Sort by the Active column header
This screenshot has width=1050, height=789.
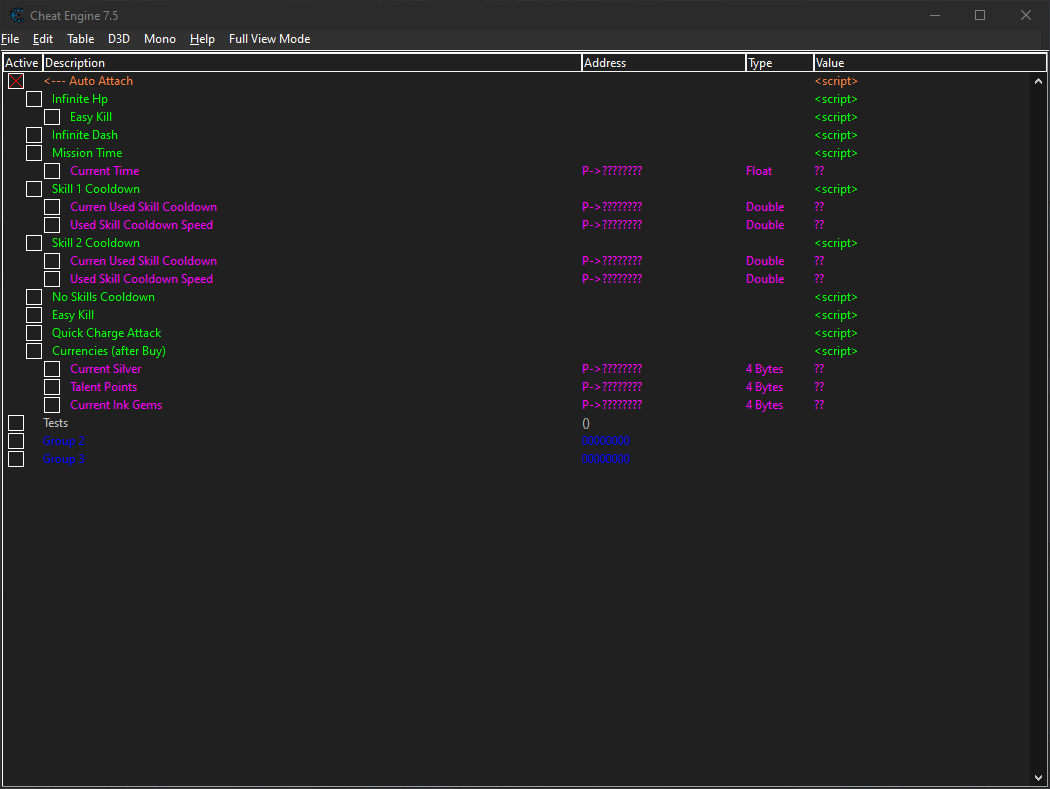[x=23, y=63]
